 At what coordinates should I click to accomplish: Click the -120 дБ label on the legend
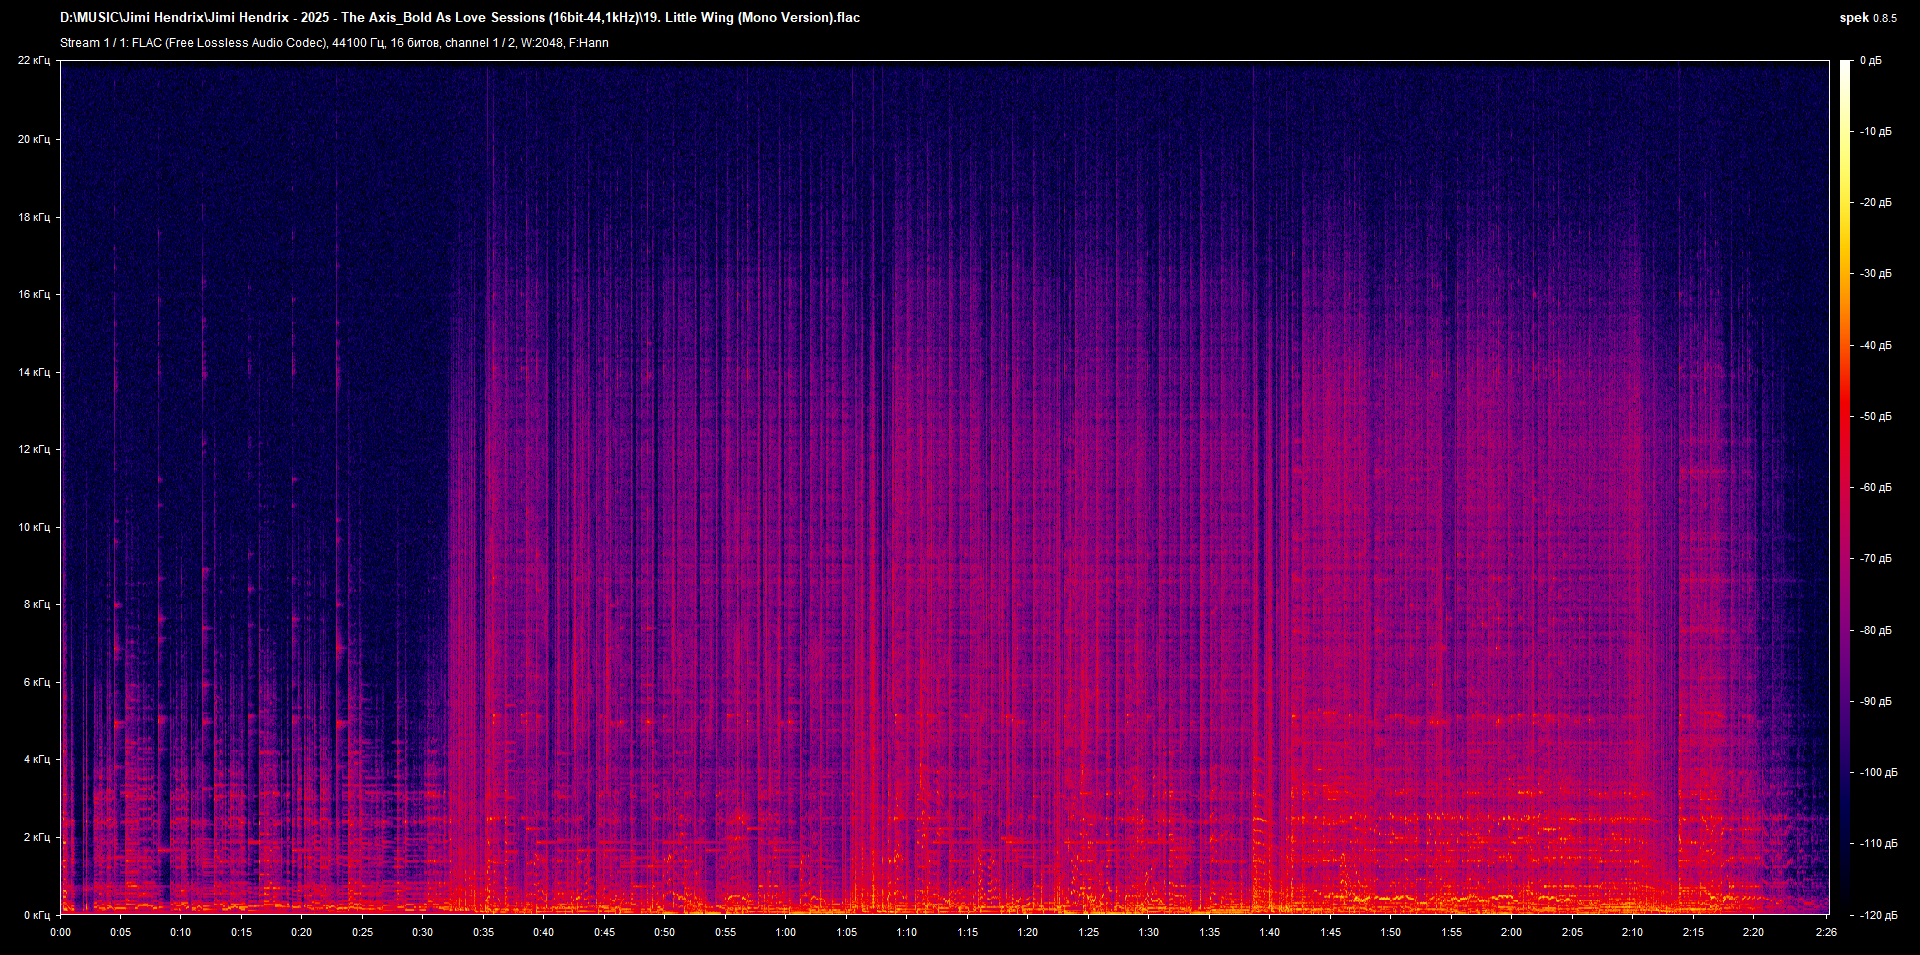pyautogui.click(x=1878, y=913)
